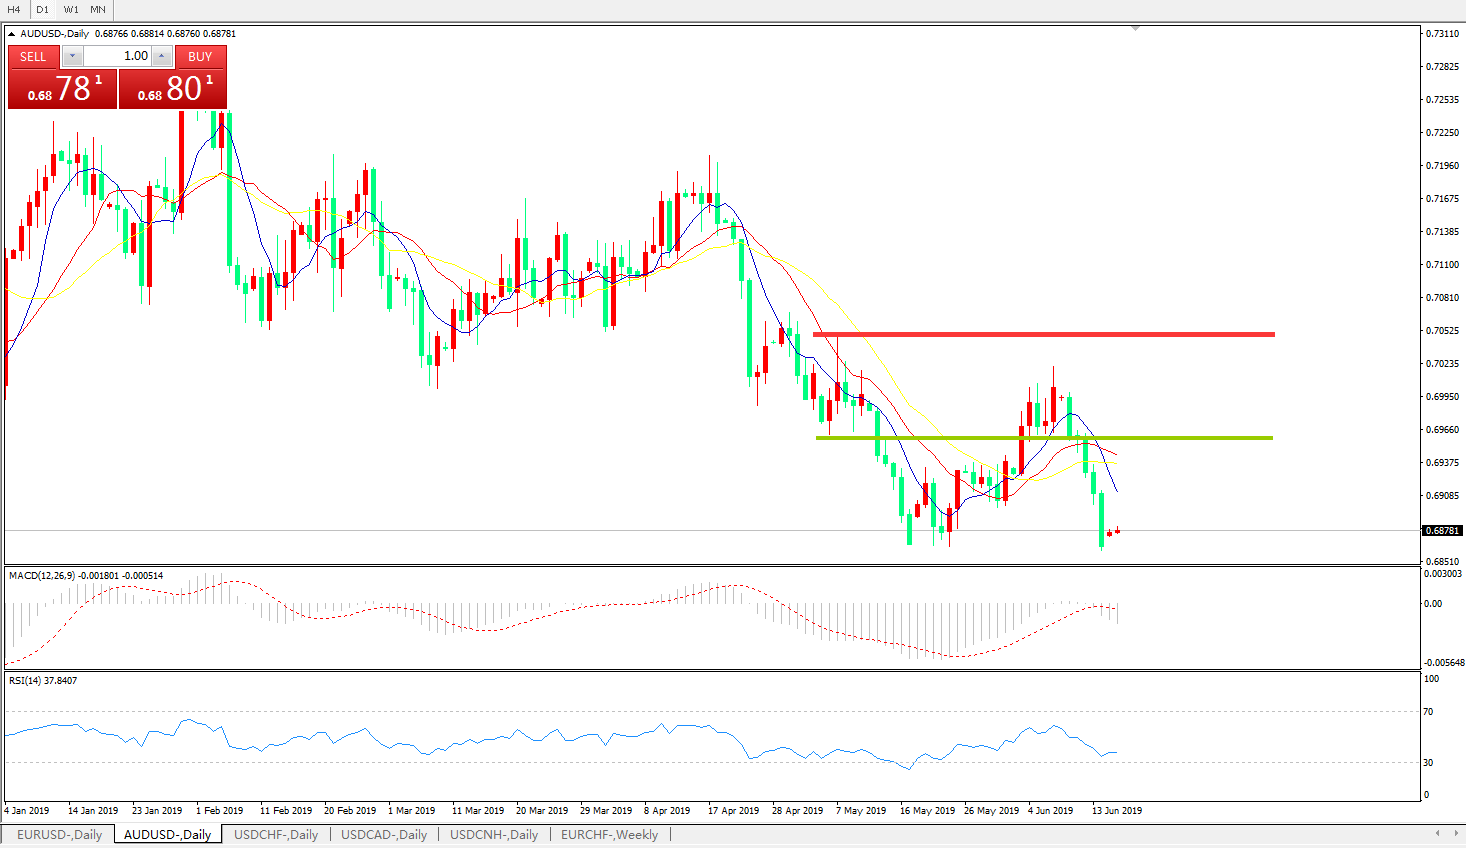
Task: Switch to USDCAD-,Daily chart tab
Action: (383, 834)
